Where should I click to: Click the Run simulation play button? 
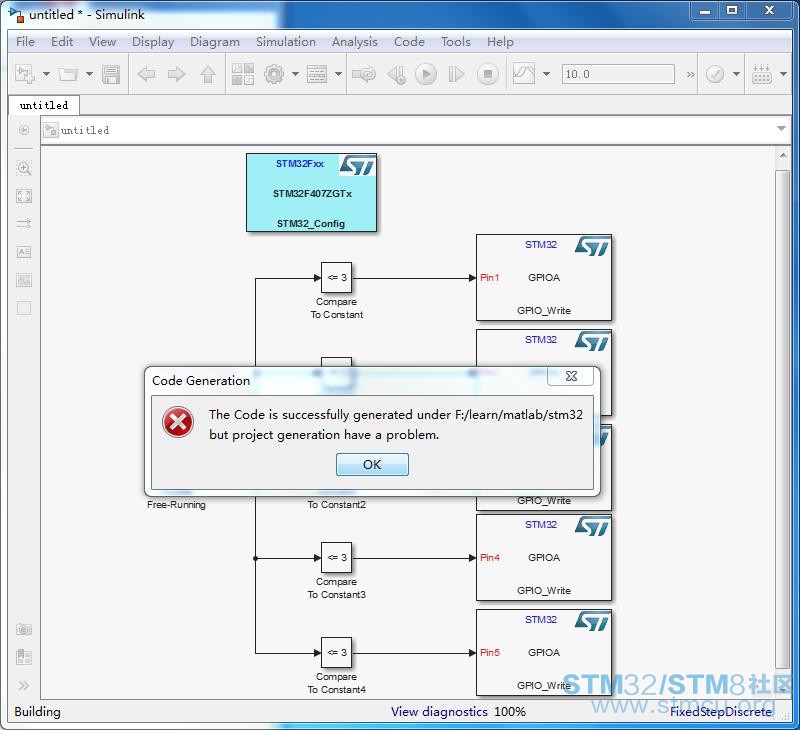tap(426, 74)
